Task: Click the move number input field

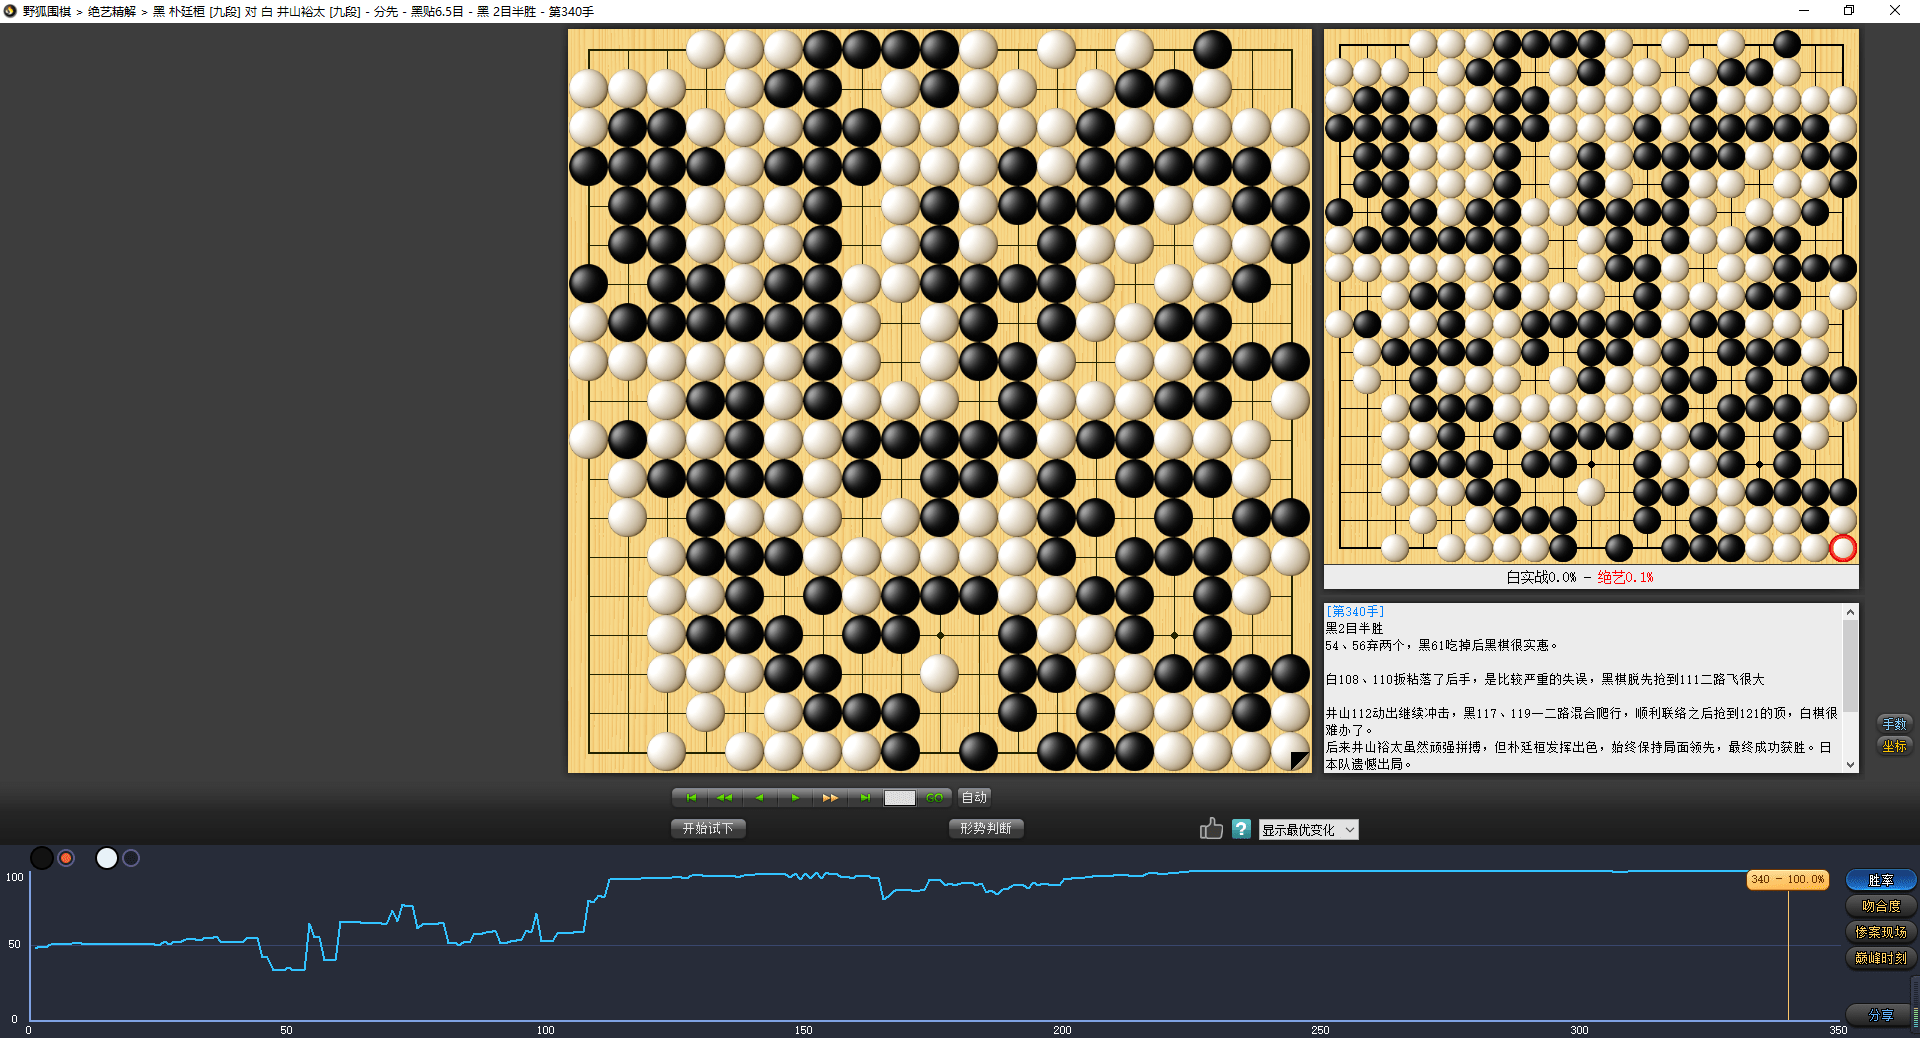Action: (899, 798)
